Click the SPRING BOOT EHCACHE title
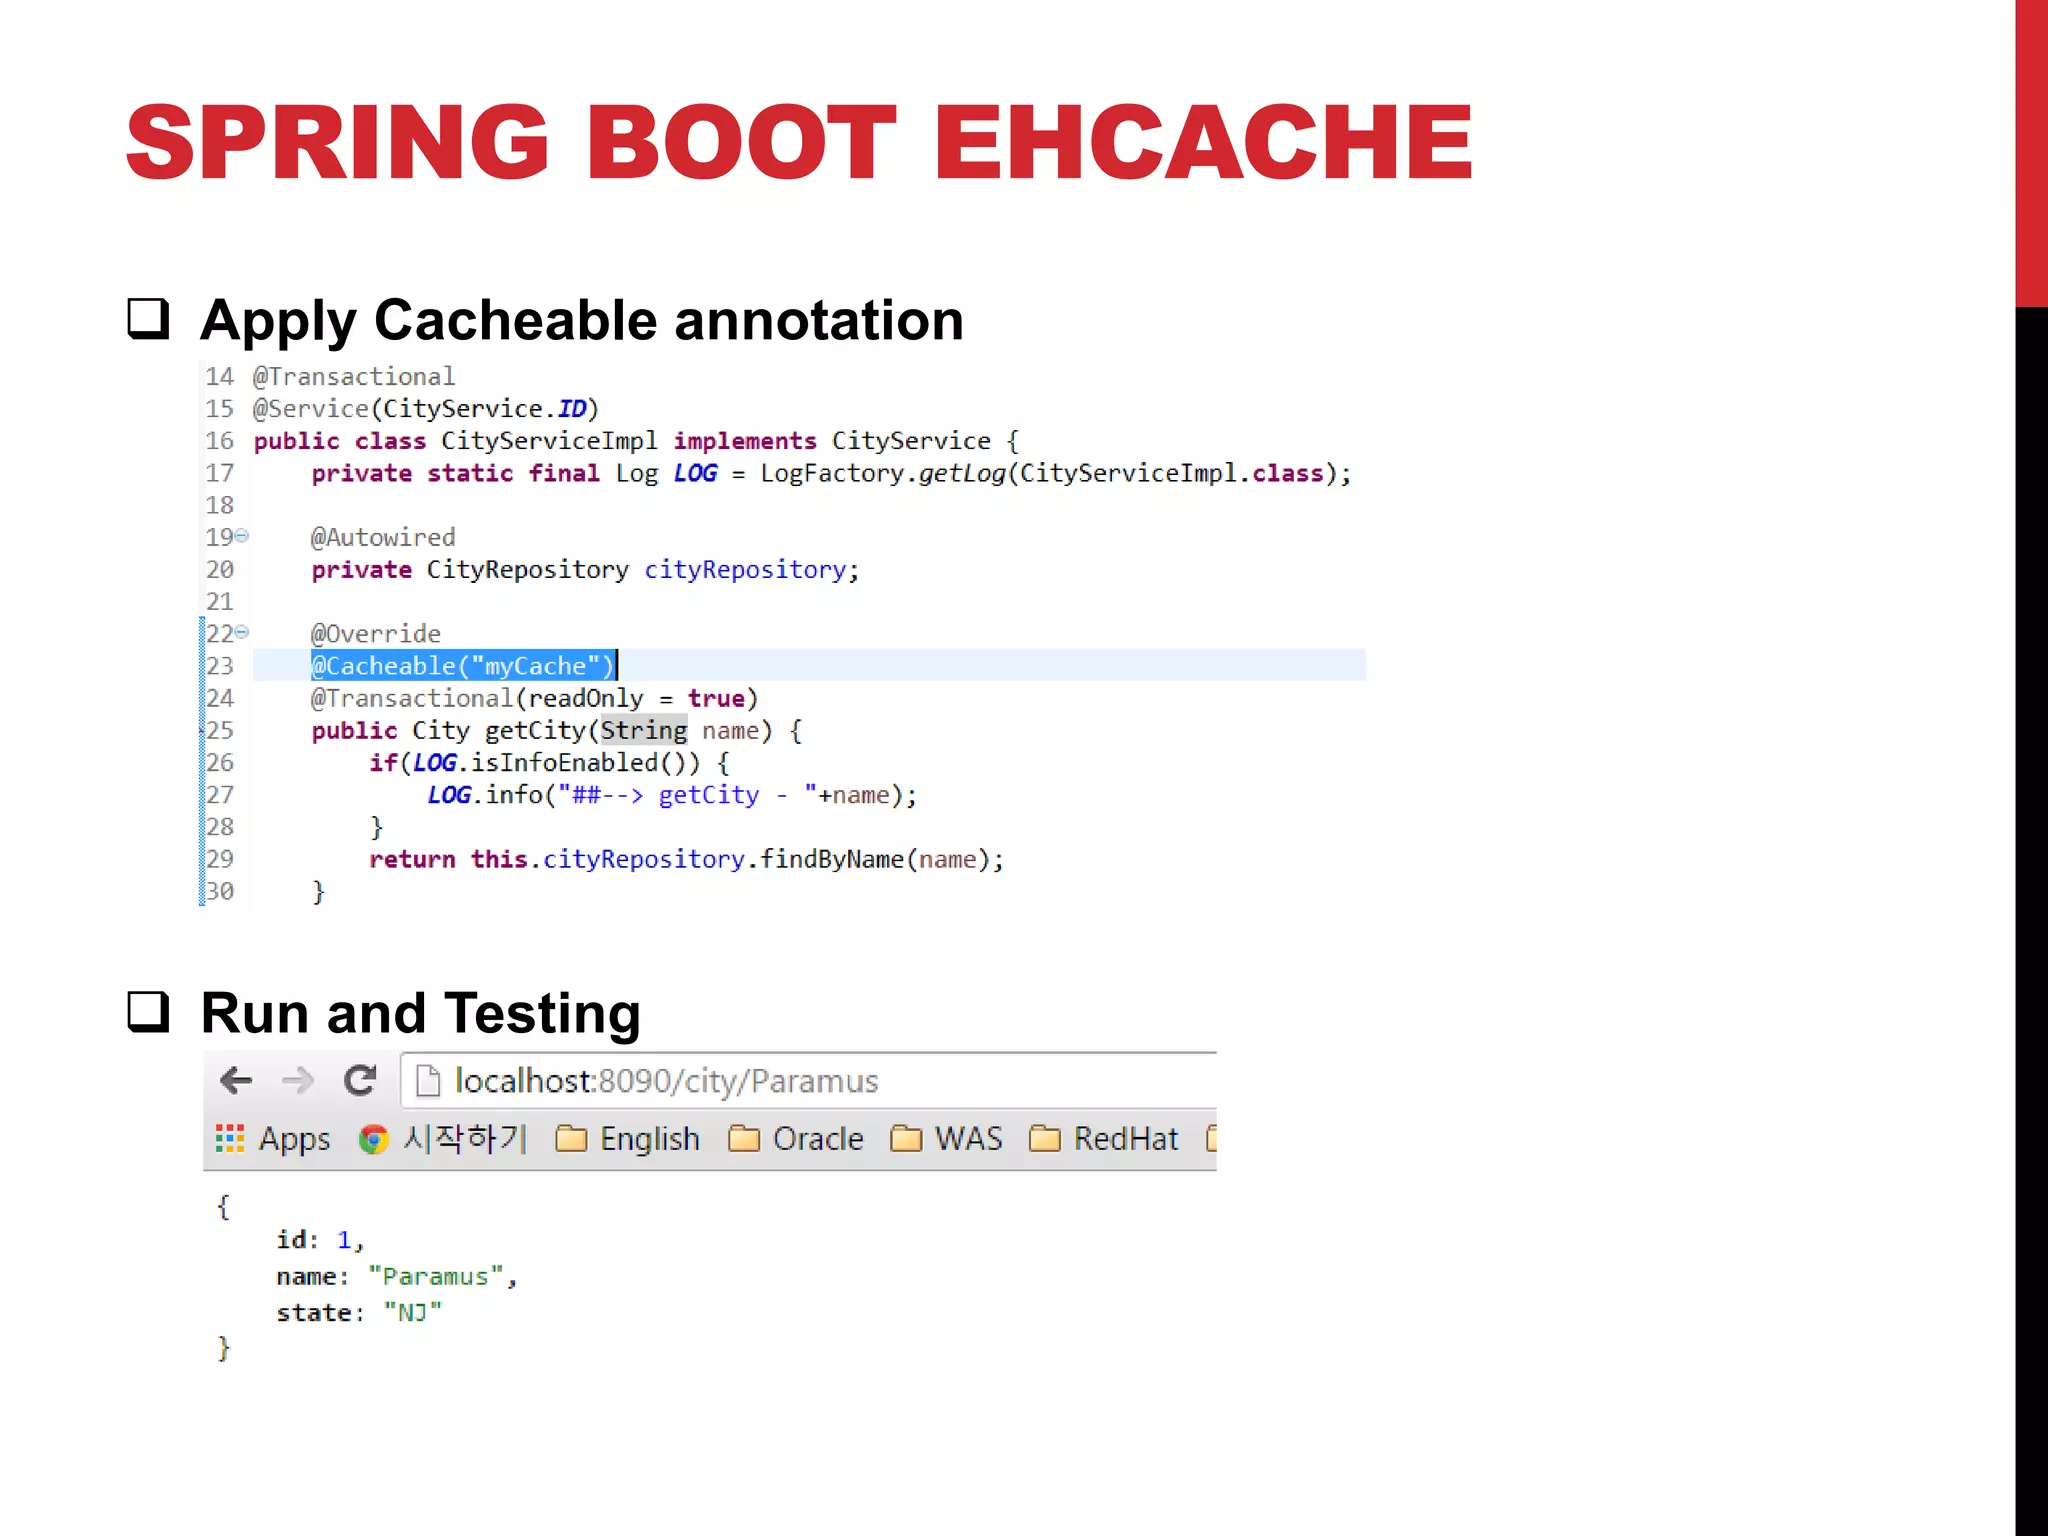The image size is (2048, 1536). pyautogui.click(x=798, y=143)
